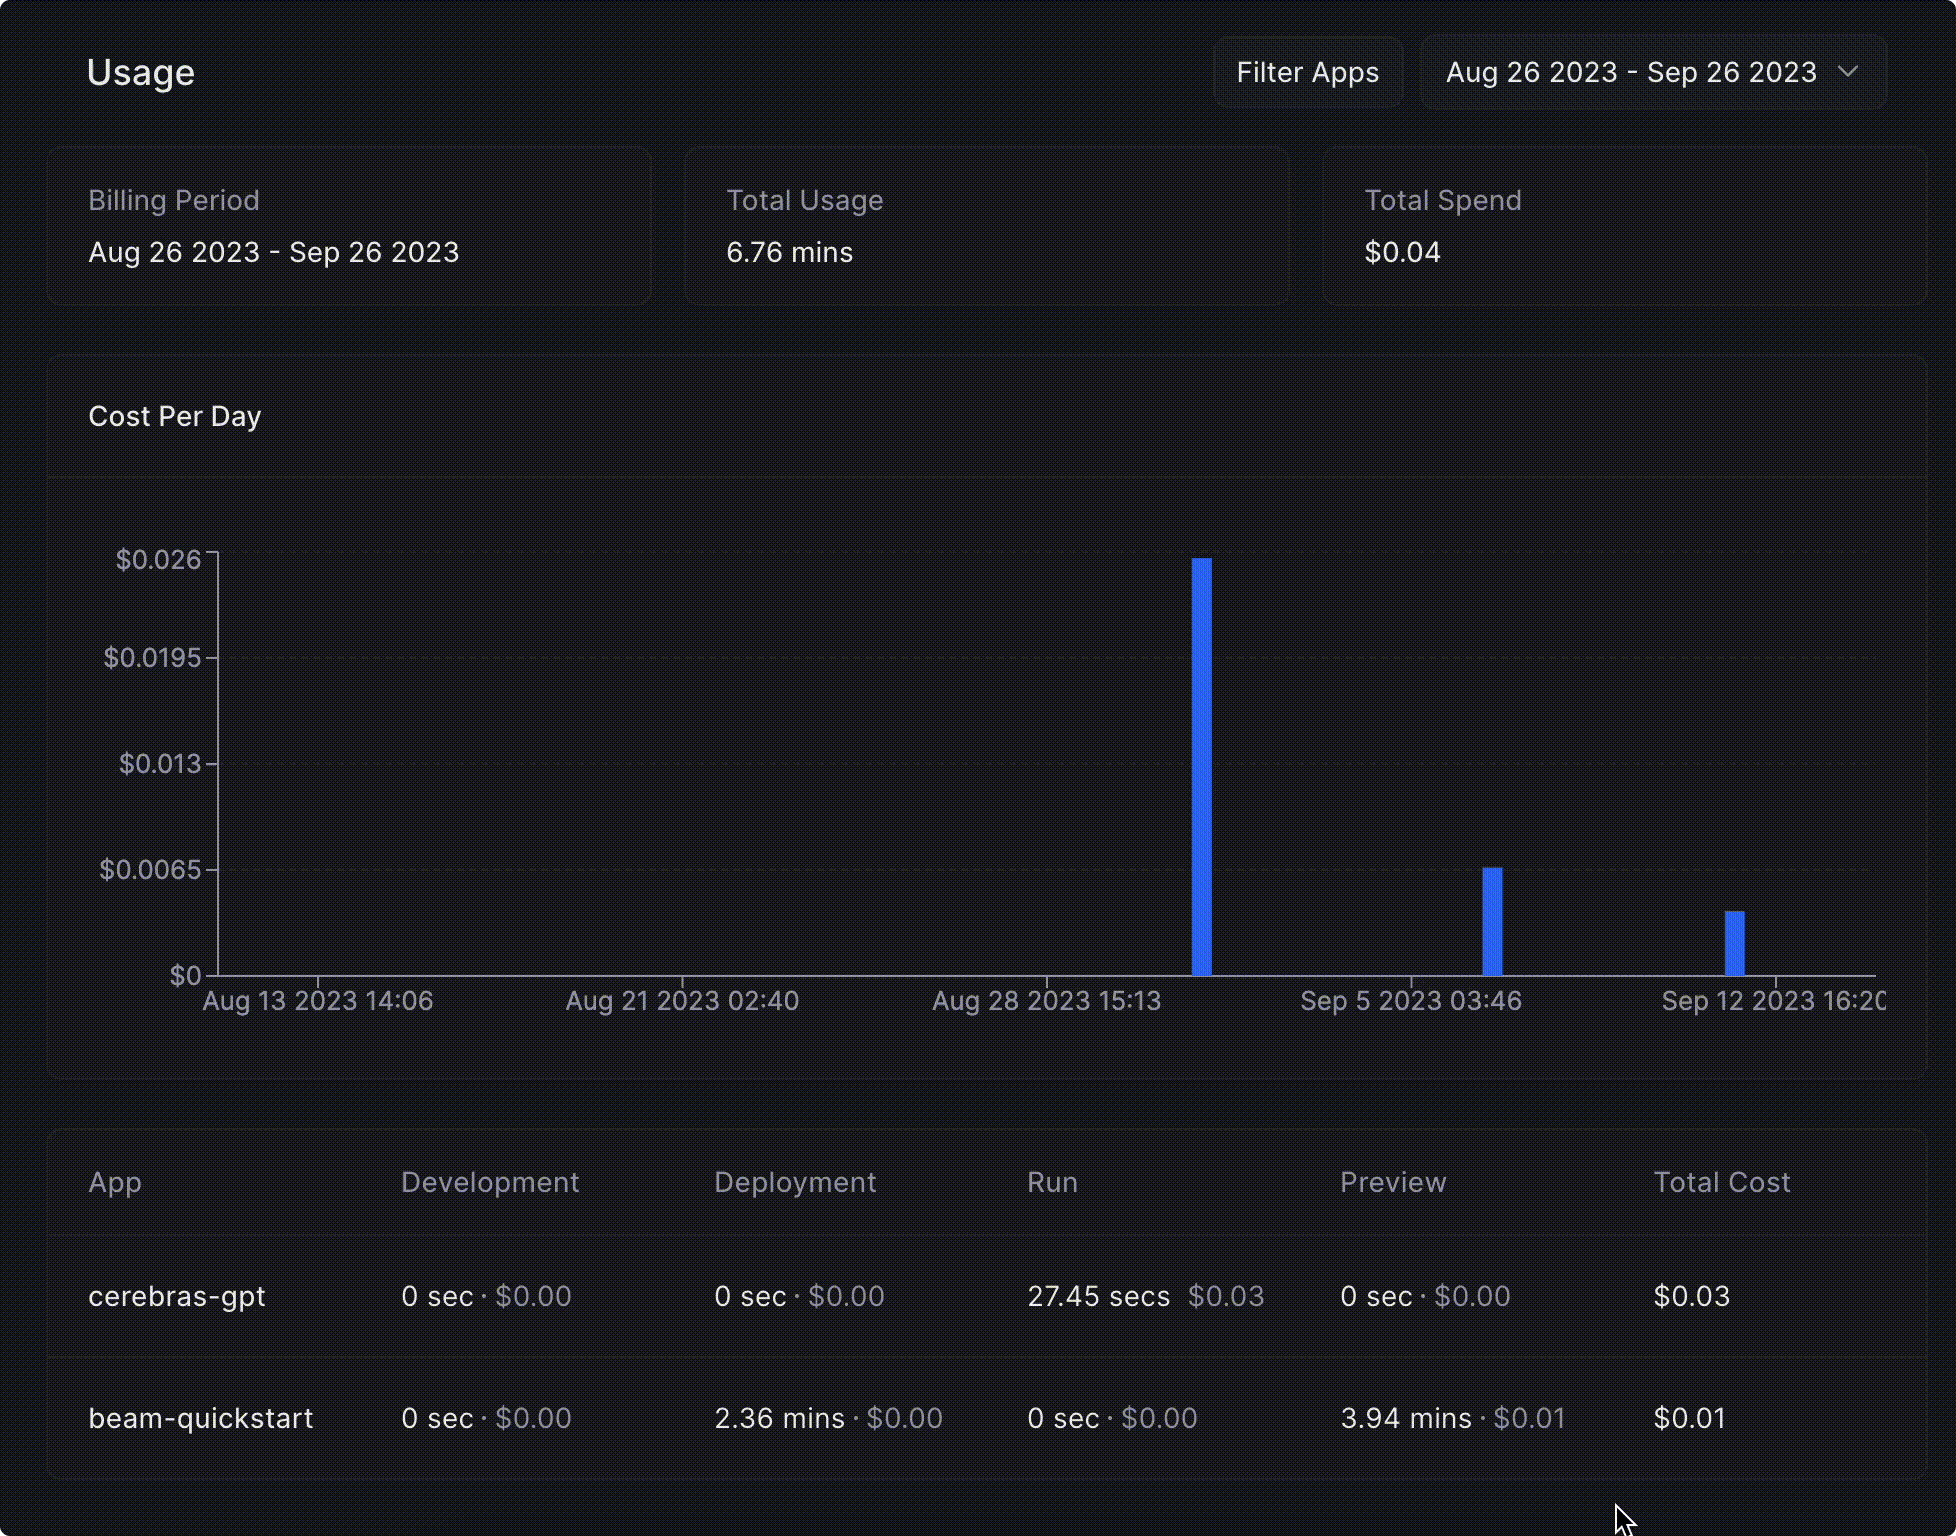Click the Total Usage 6.76 mins card

[986, 227]
